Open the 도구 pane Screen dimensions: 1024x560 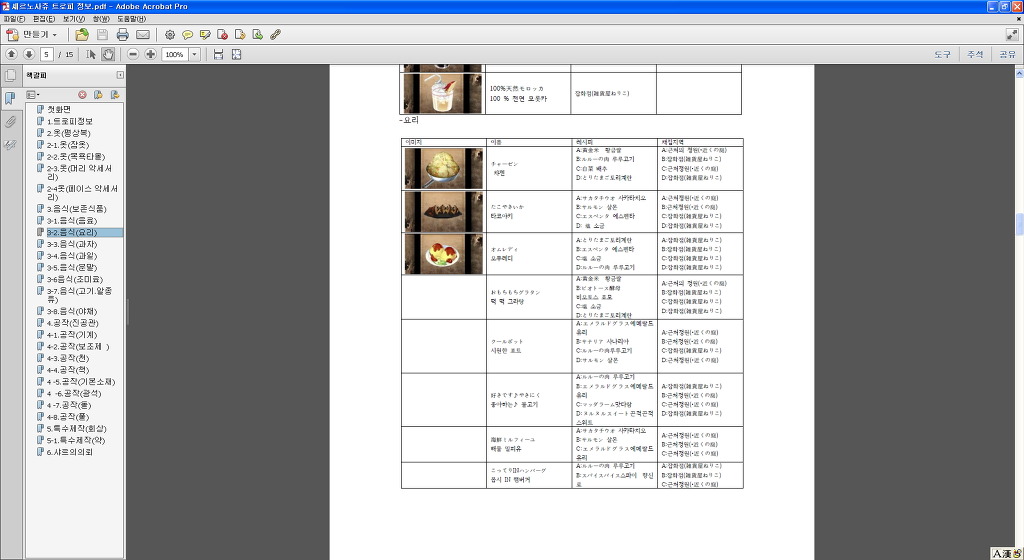(942, 54)
